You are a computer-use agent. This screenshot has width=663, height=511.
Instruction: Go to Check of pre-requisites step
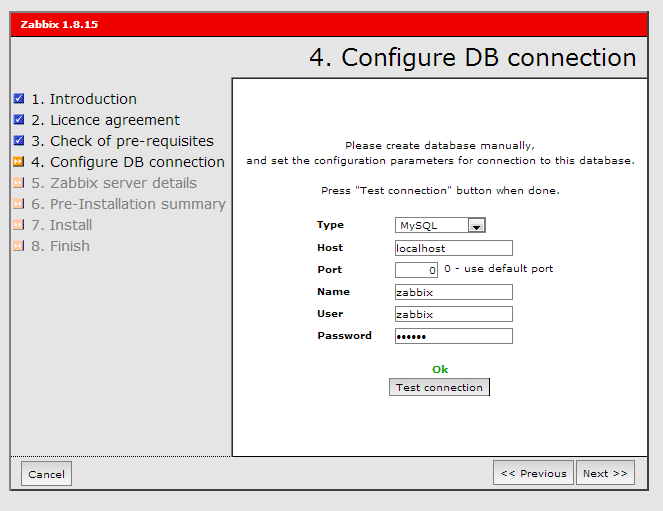click(x=131, y=141)
